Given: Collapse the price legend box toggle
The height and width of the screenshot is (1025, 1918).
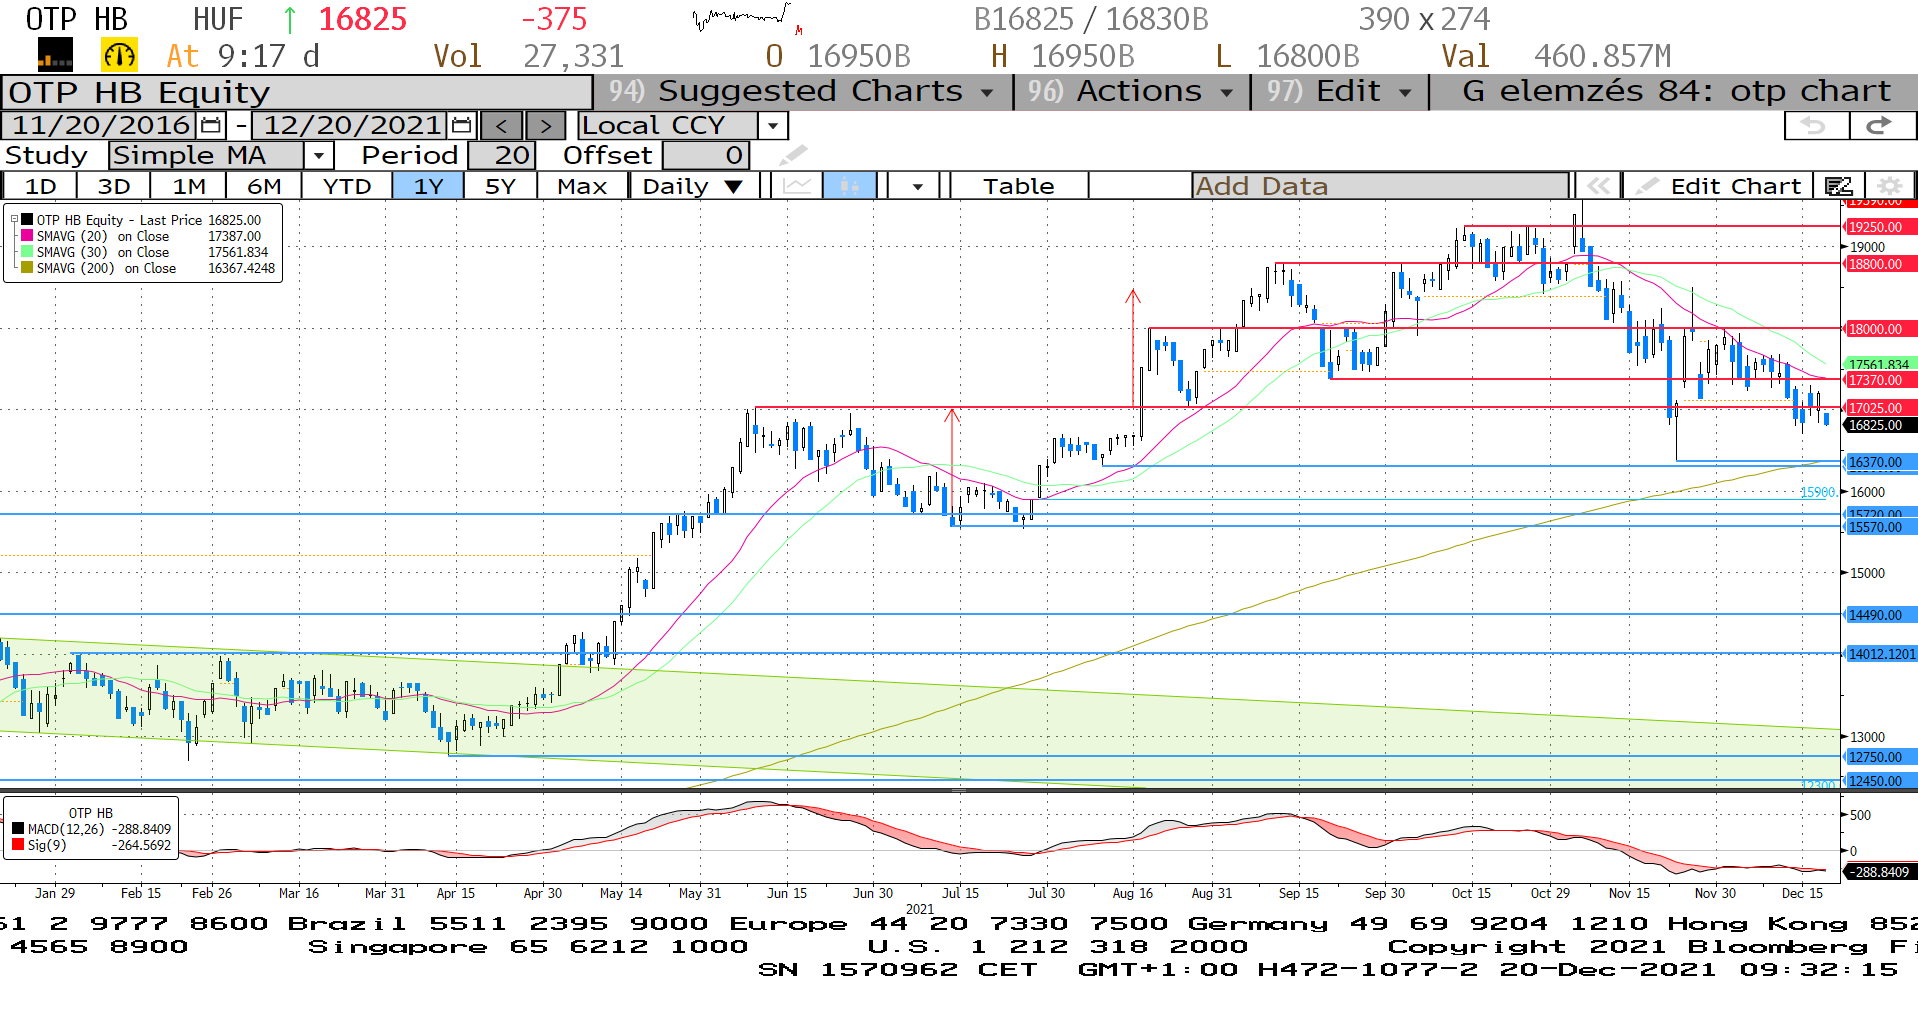Looking at the screenshot, I should tap(14, 219).
